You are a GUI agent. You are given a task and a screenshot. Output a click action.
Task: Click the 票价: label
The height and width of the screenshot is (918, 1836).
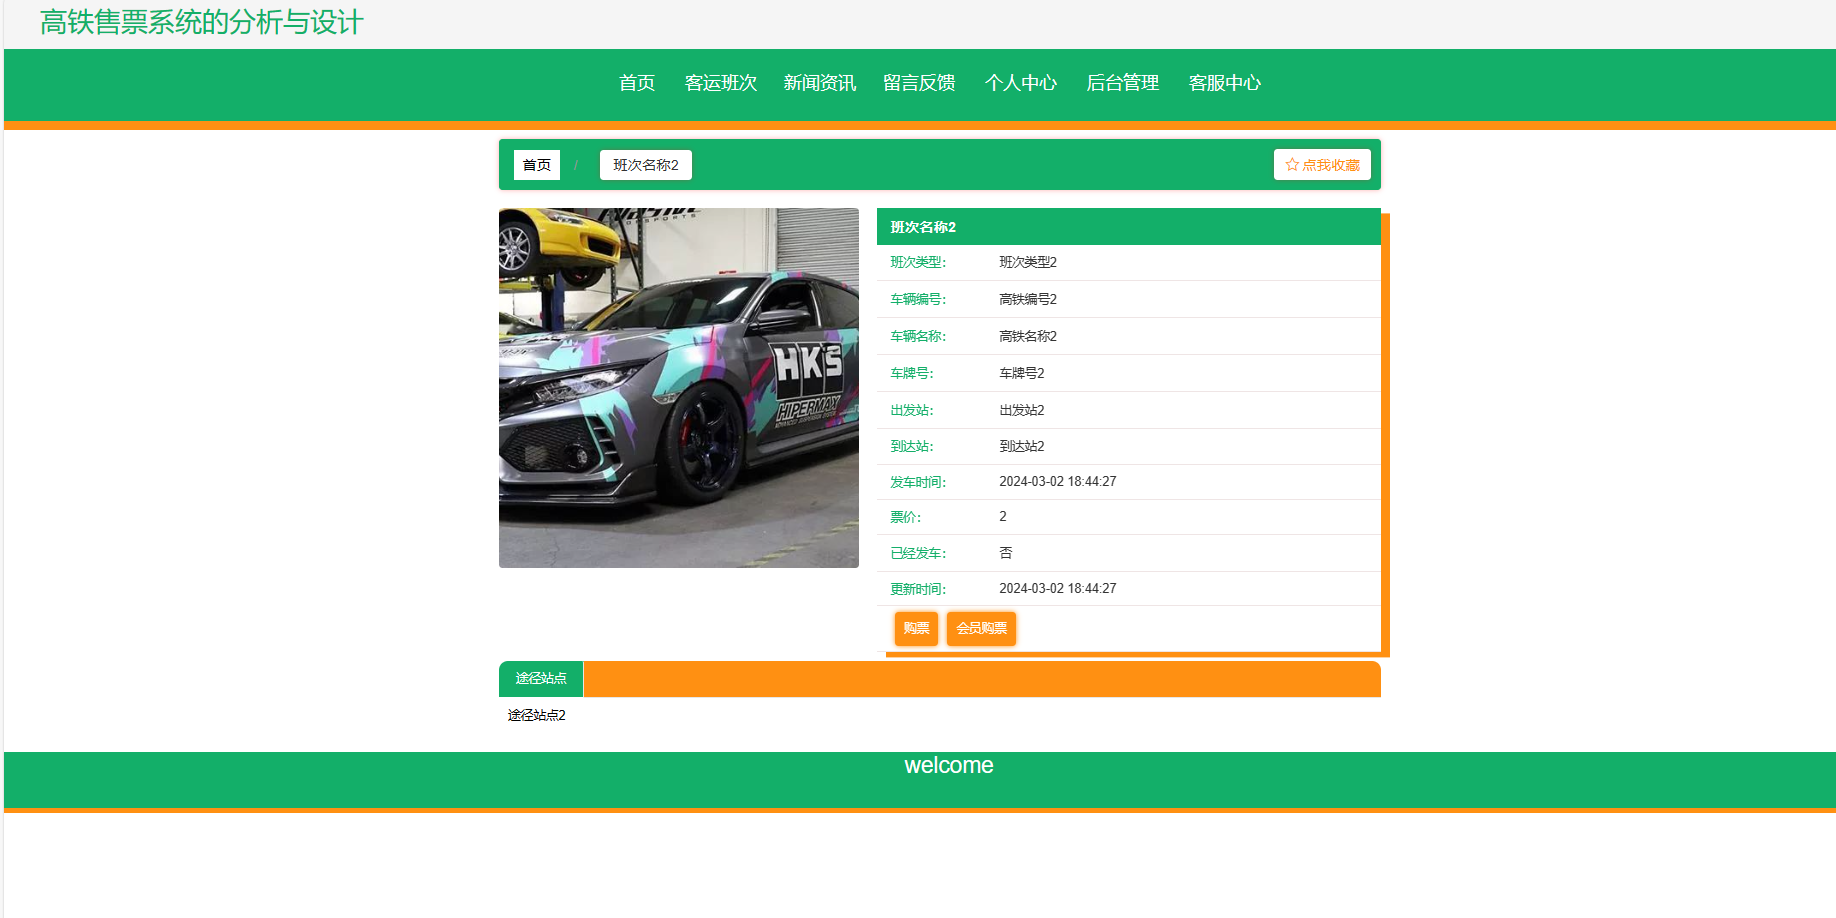click(906, 517)
